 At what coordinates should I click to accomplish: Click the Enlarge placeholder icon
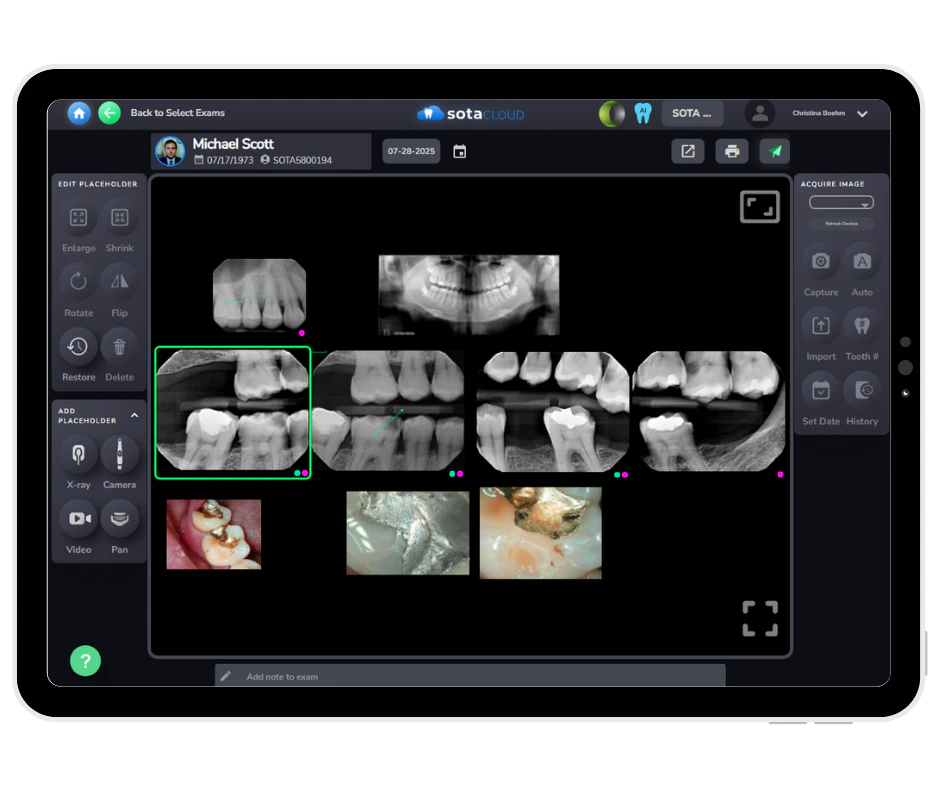pos(78,218)
